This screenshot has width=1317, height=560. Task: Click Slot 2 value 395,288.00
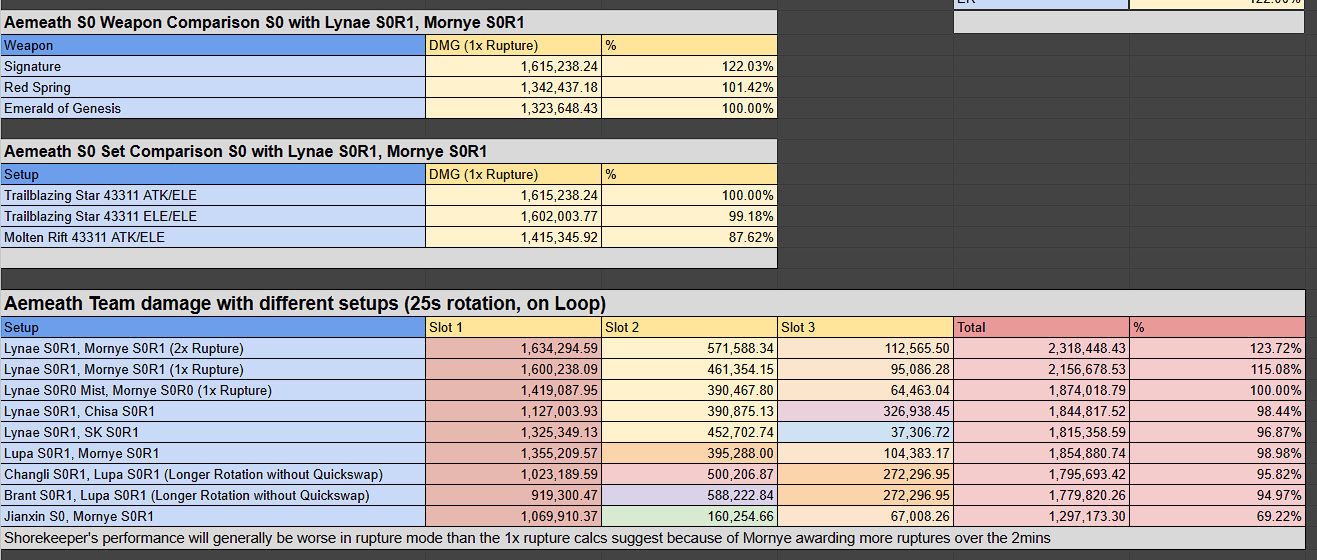click(690, 453)
